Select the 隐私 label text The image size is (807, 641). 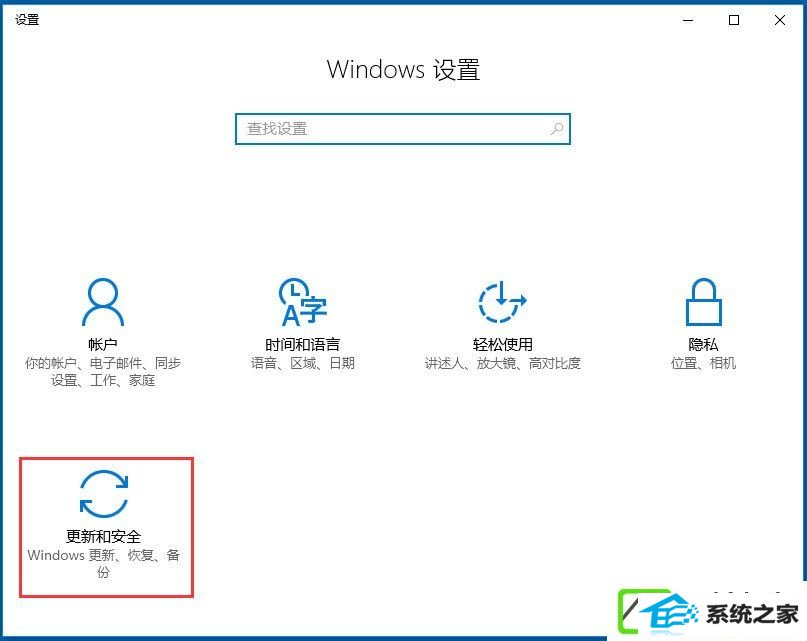click(x=704, y=344)
